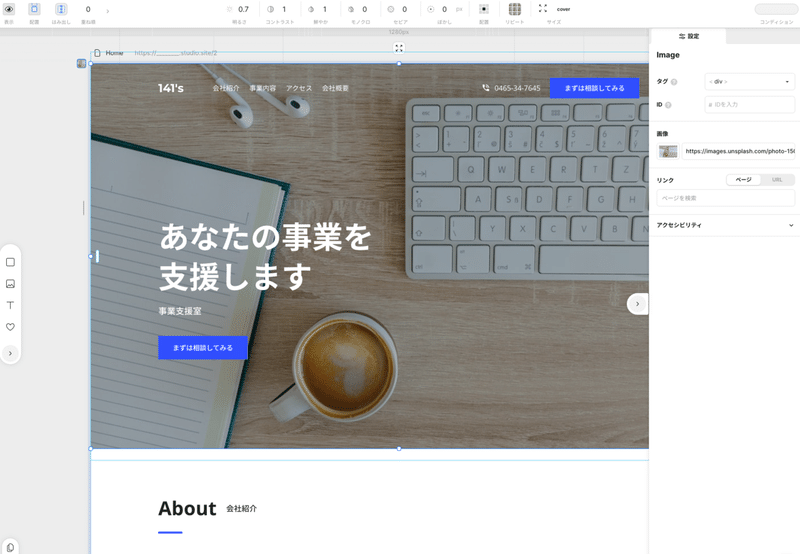Set the brightness value 0.7
This screenshot has height=554, width=800.
(x=243, y=9)
